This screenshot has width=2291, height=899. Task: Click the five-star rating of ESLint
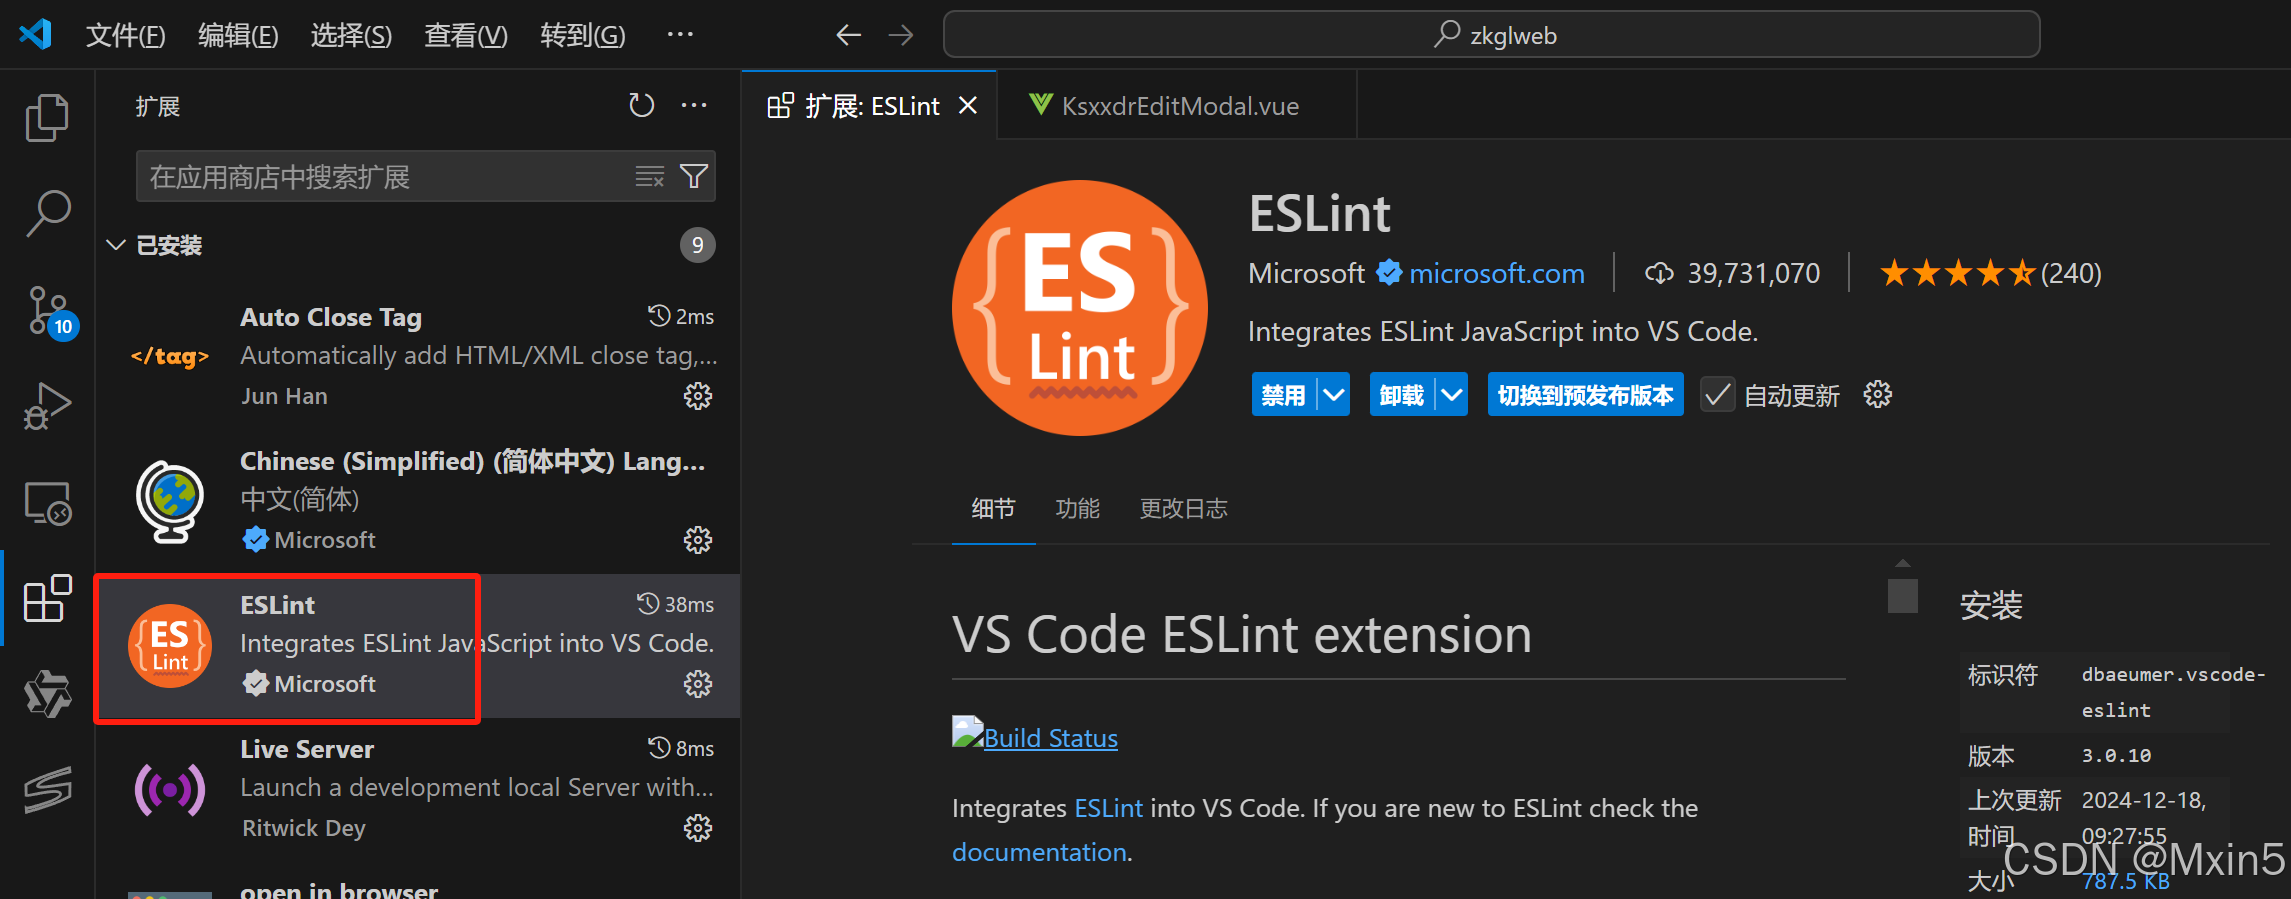click(x=1957, y=273)
